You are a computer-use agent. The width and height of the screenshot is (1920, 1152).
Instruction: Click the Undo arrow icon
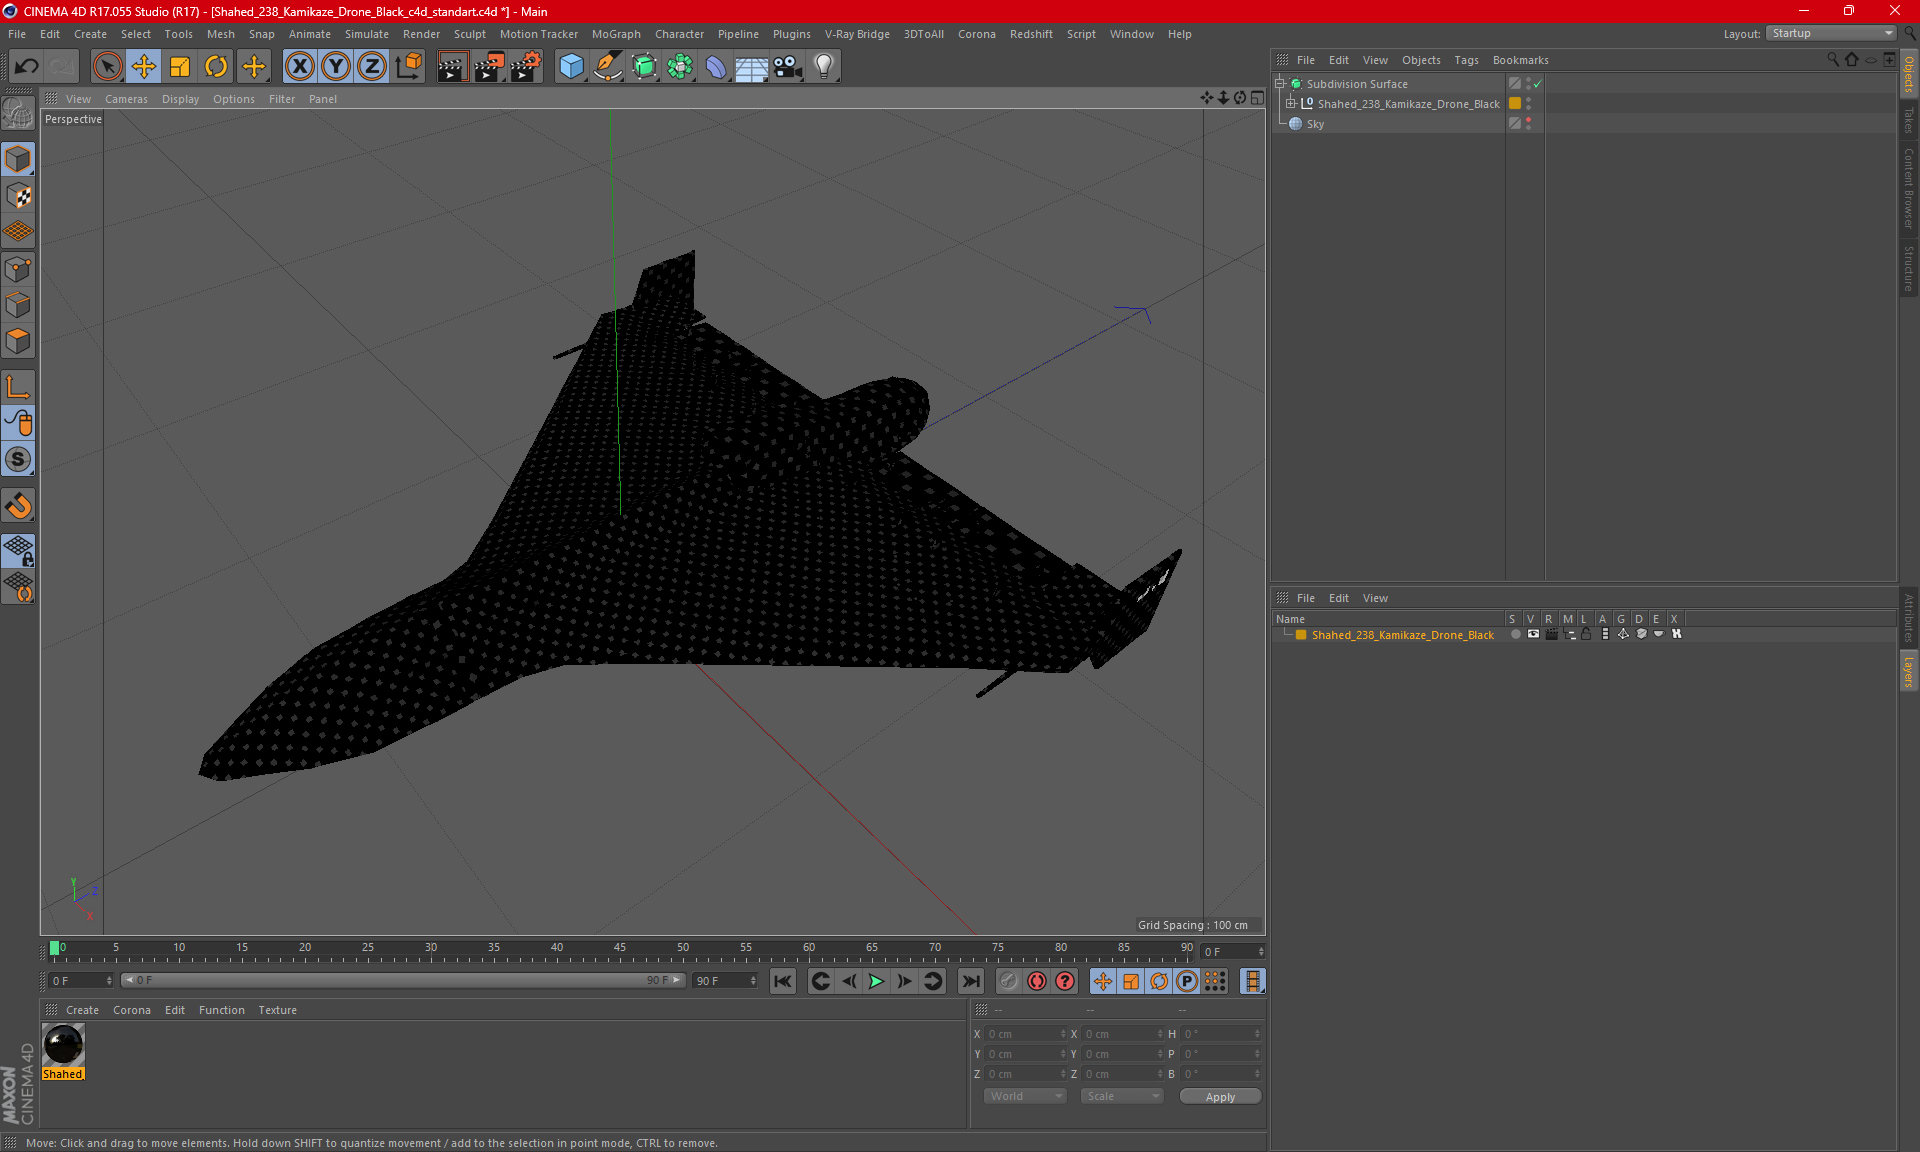click(x=27, y=67)
